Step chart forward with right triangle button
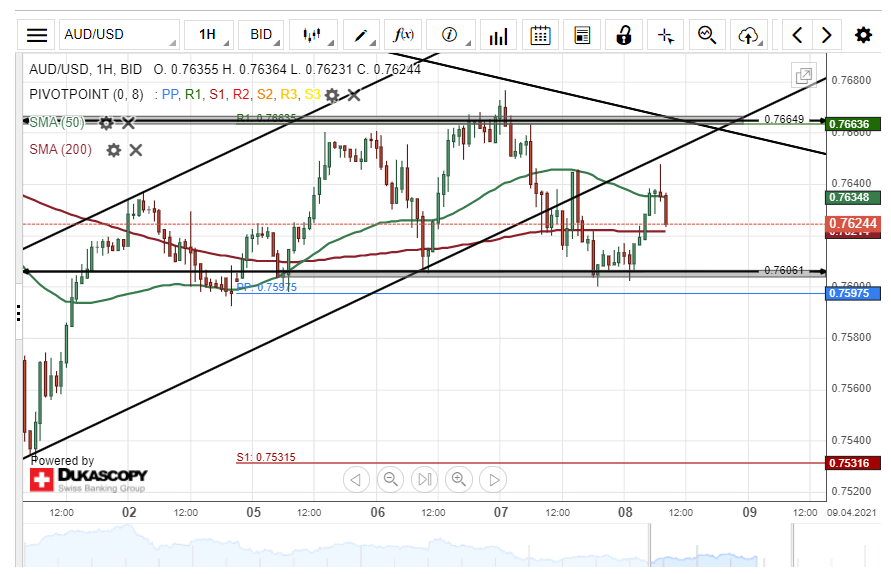The height and width of the screenshot is (574, 891). 493,480
